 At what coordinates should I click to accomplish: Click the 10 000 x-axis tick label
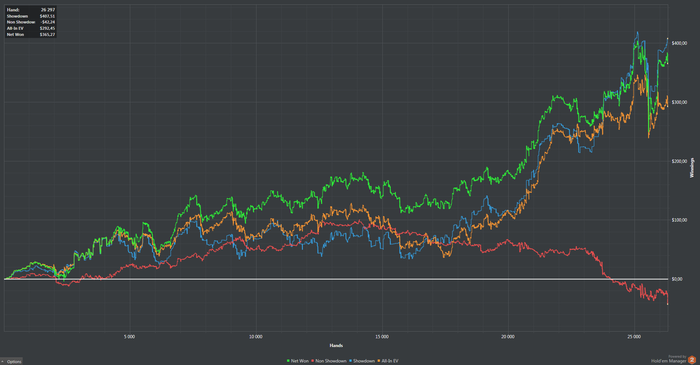pos(255,336)
